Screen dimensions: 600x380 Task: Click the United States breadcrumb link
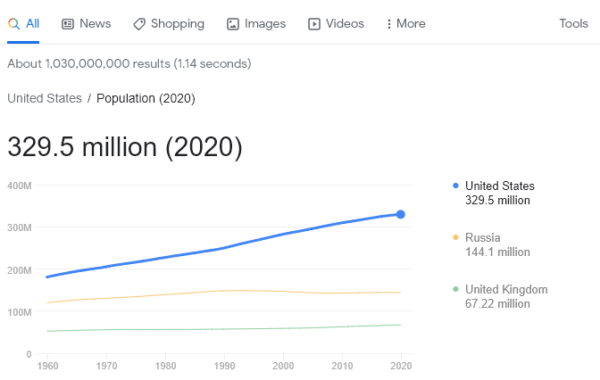coord(45,98)
